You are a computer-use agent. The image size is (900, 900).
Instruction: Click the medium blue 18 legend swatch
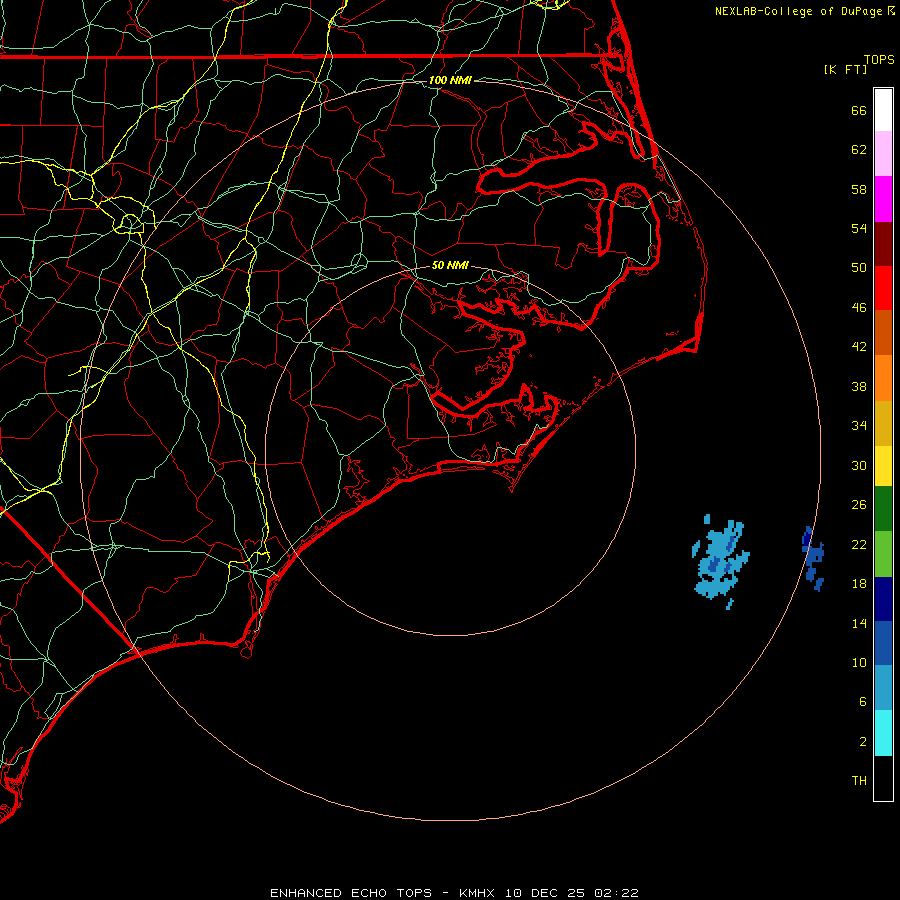(x=883, y=643)
